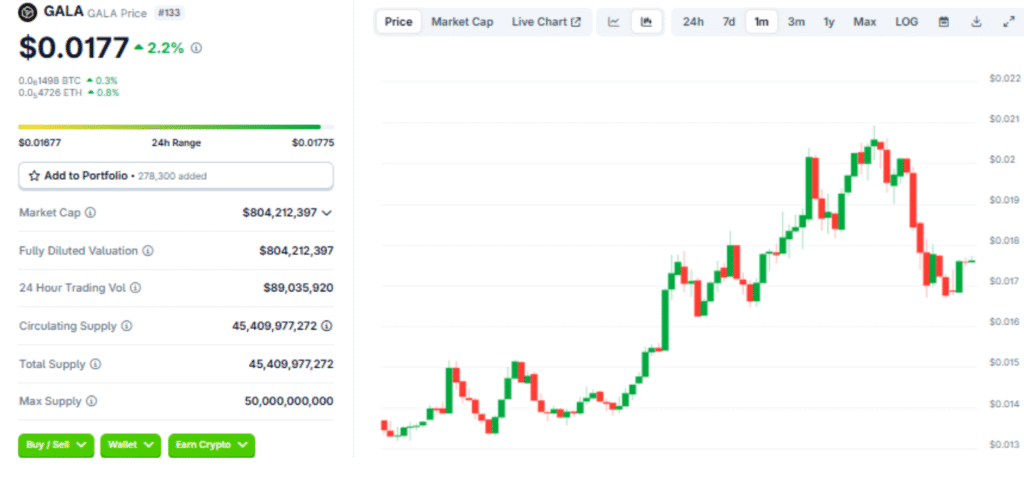Screen dimensions: 1024x478
Task: Switch to the Market Cap tab
Action: 462,22
